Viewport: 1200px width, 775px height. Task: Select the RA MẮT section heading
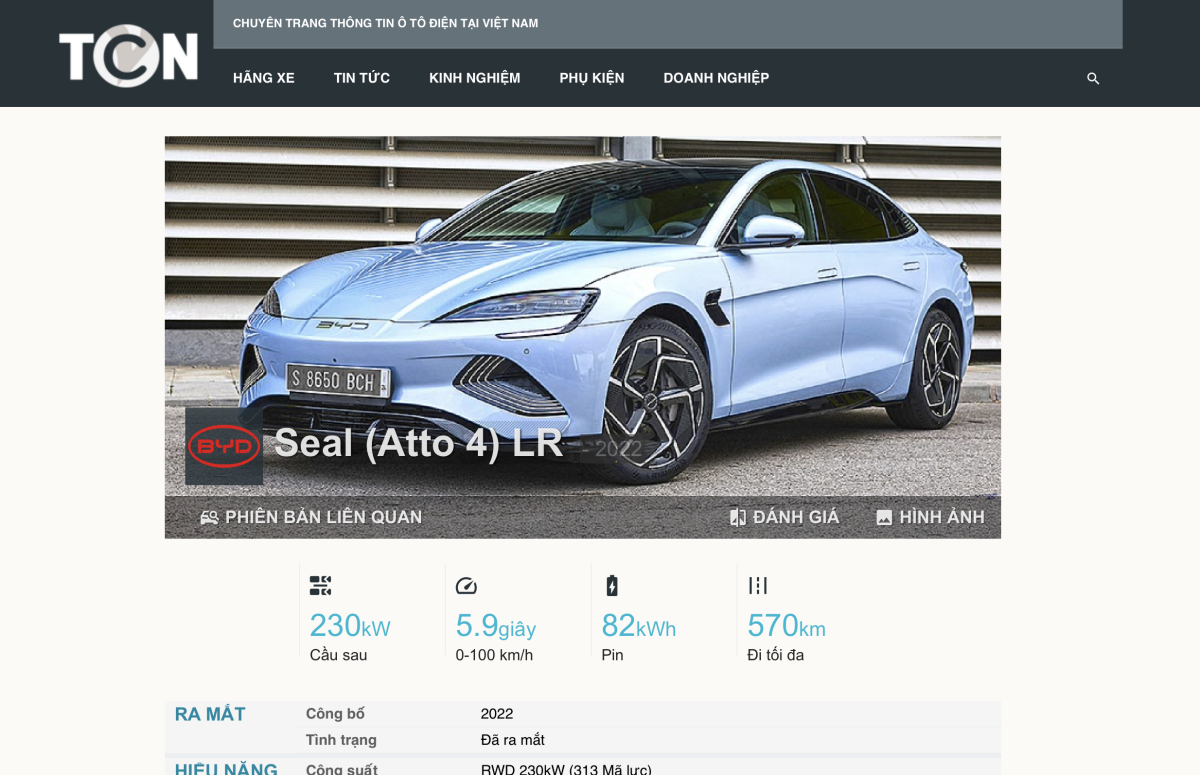point(210,714)
